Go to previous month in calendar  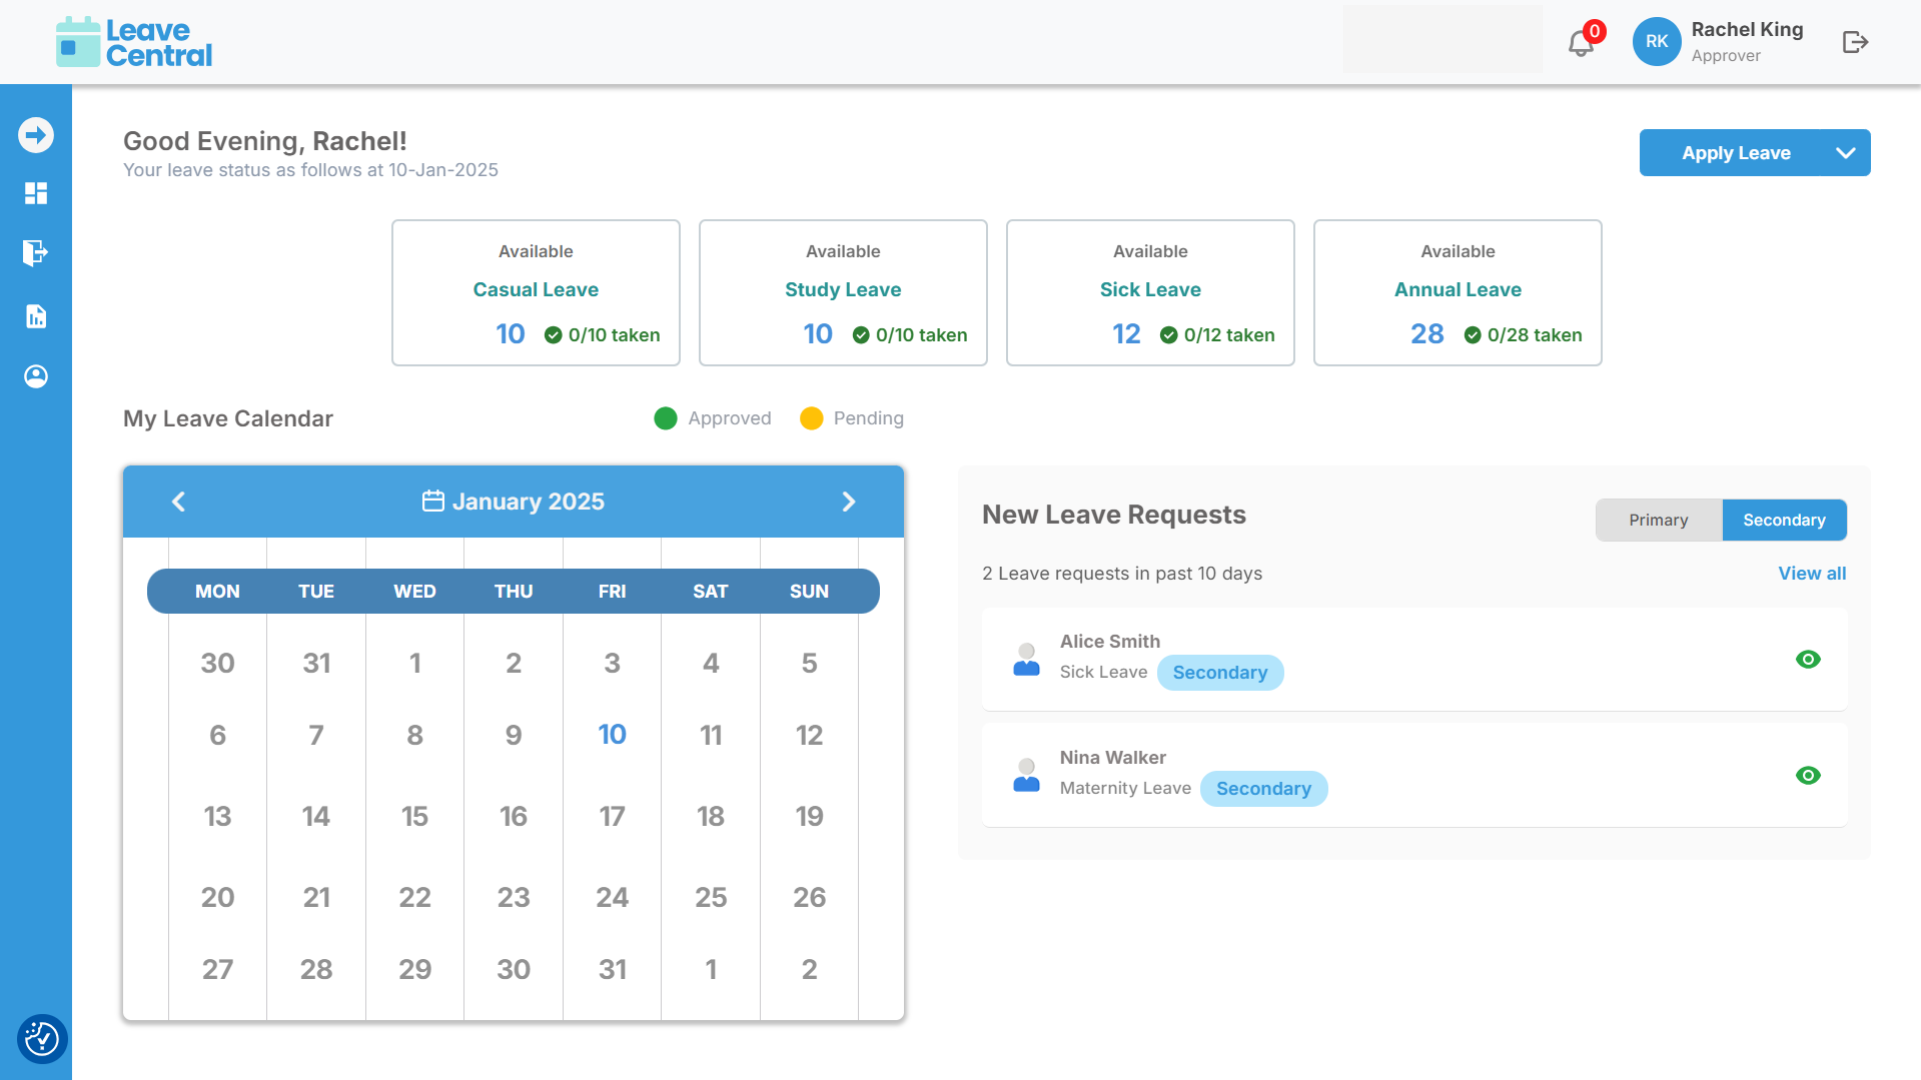(x=179, y=502)
